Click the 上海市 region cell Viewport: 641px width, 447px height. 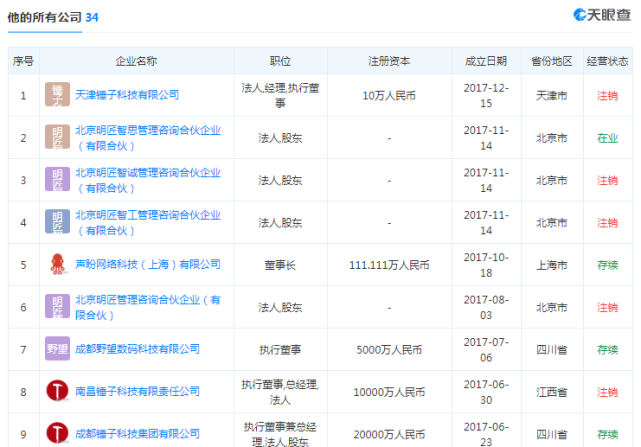(x=551, y=265)
